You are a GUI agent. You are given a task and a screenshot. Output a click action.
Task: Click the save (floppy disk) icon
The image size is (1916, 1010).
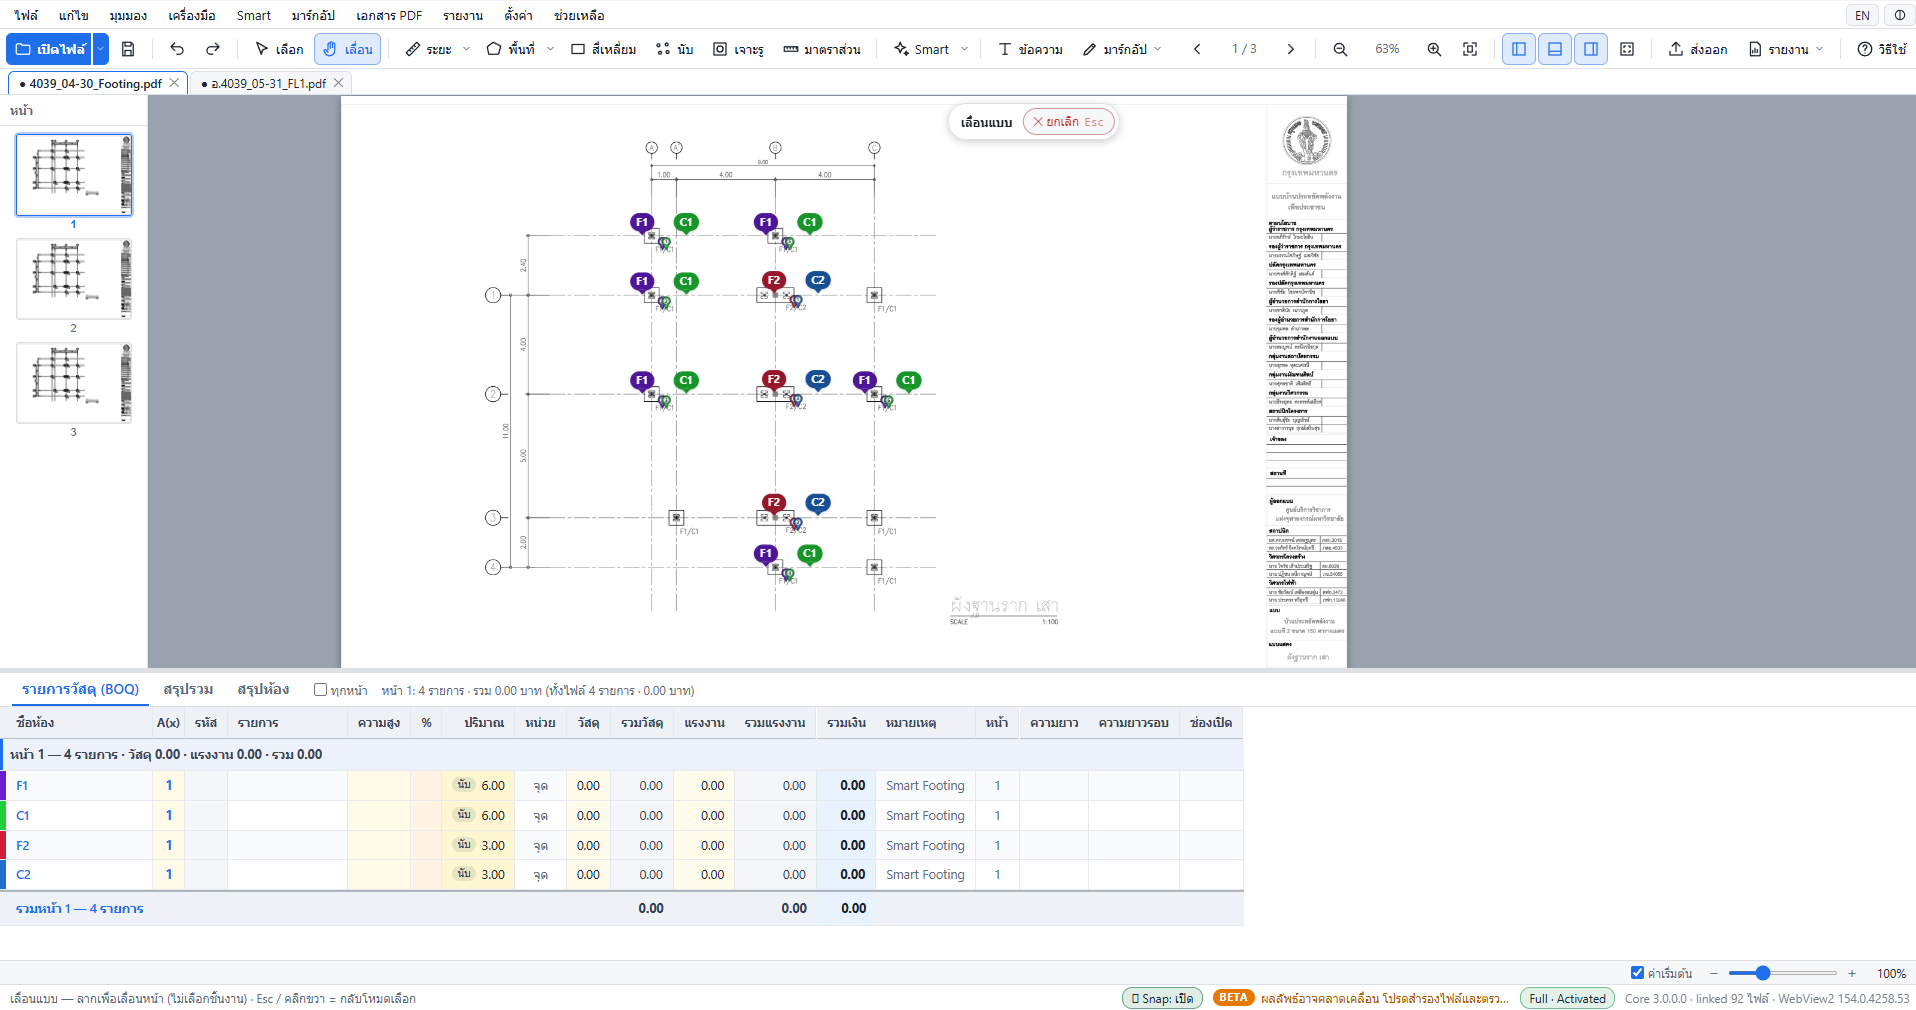point(128,49)
